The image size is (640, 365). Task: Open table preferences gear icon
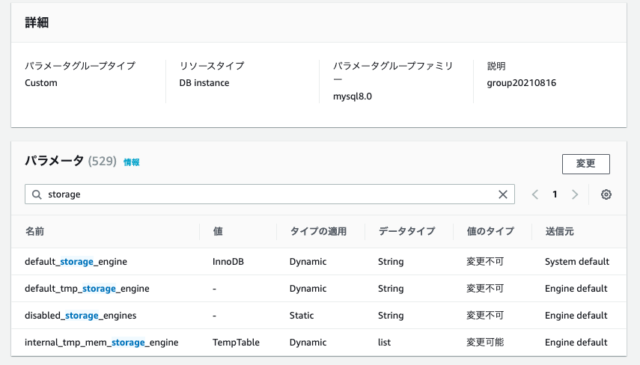[x=606, y=194]
